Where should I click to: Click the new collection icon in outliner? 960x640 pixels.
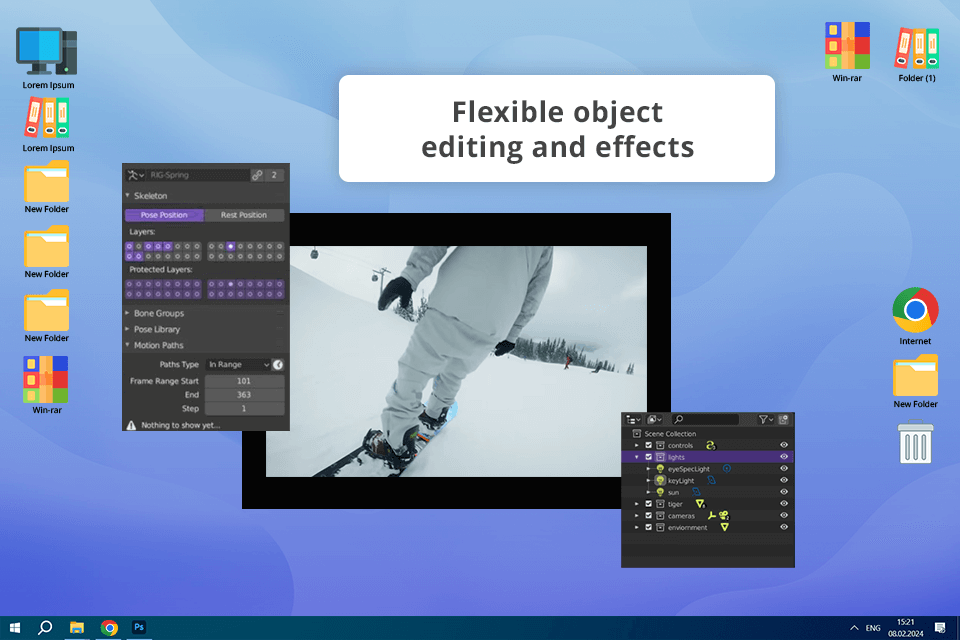(x=784, y=420)
